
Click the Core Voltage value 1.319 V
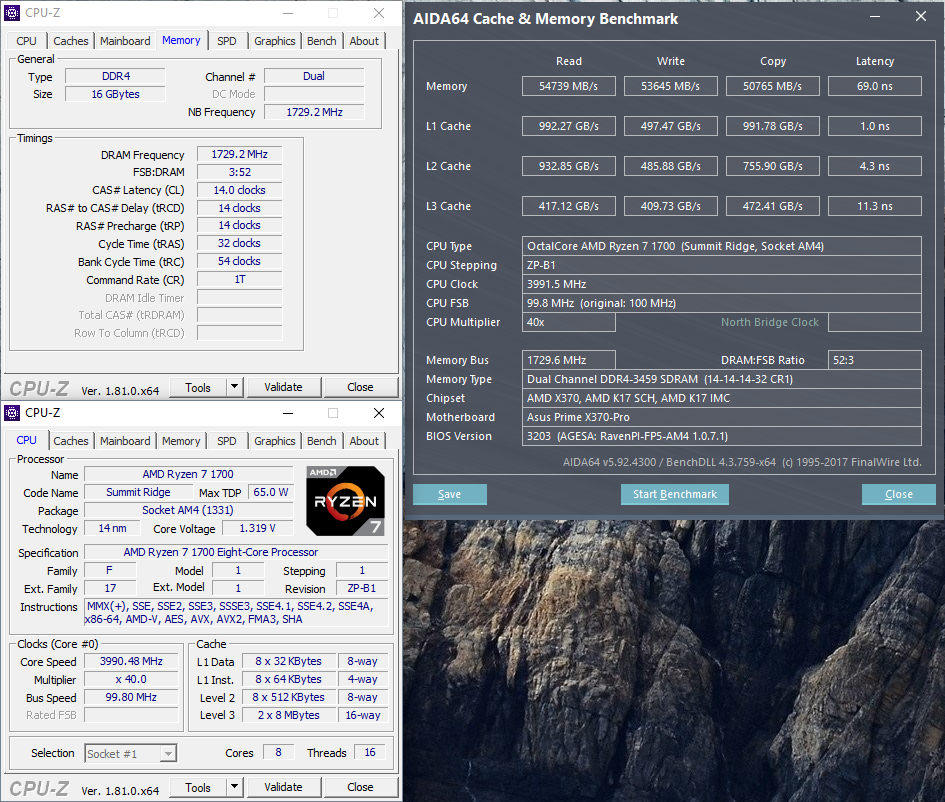pyautogui.click(x=257, y=528)
